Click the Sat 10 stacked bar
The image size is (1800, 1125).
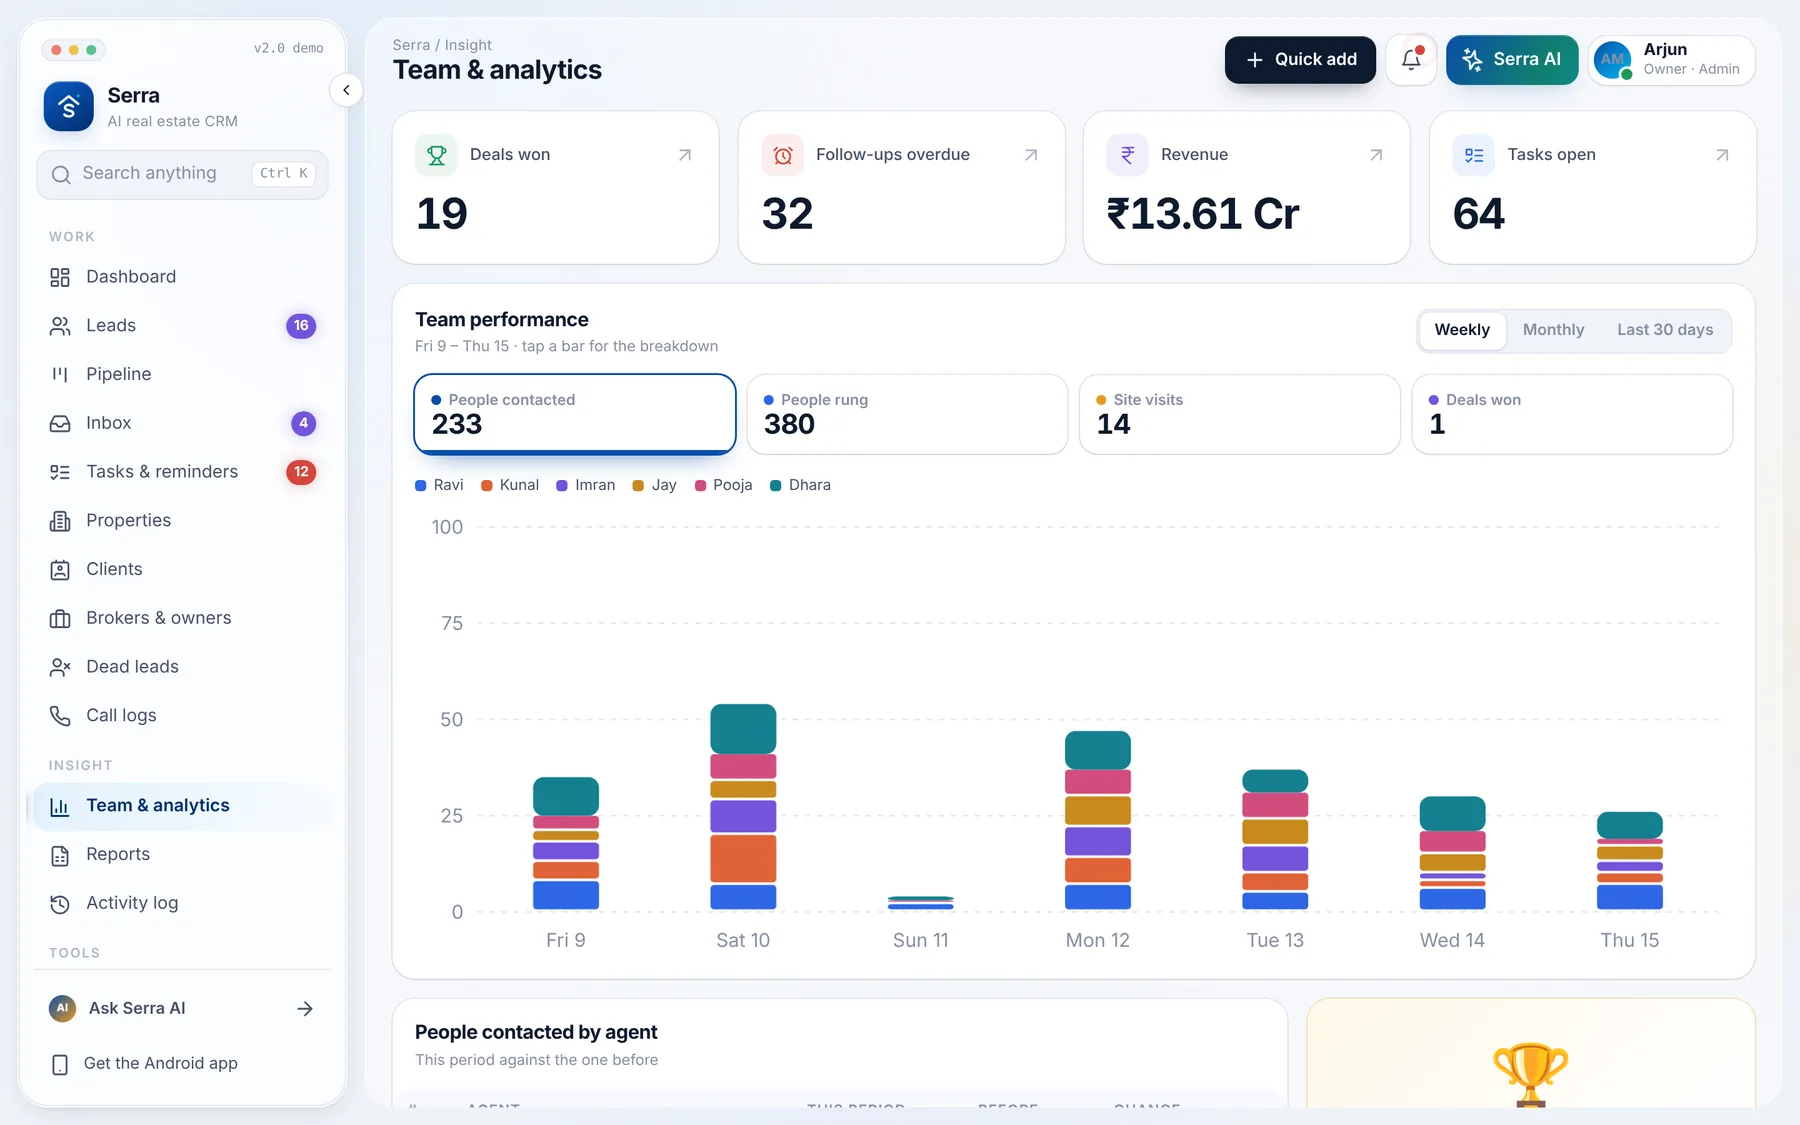pyautogui.click(x=743, y=807)
